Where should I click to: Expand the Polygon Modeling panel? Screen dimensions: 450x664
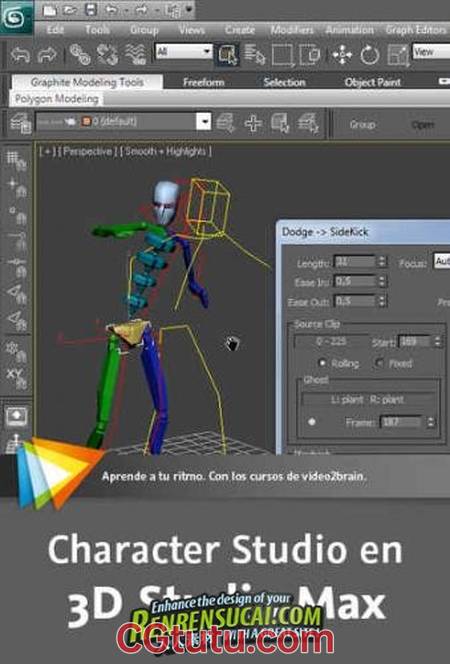[57, 99]
